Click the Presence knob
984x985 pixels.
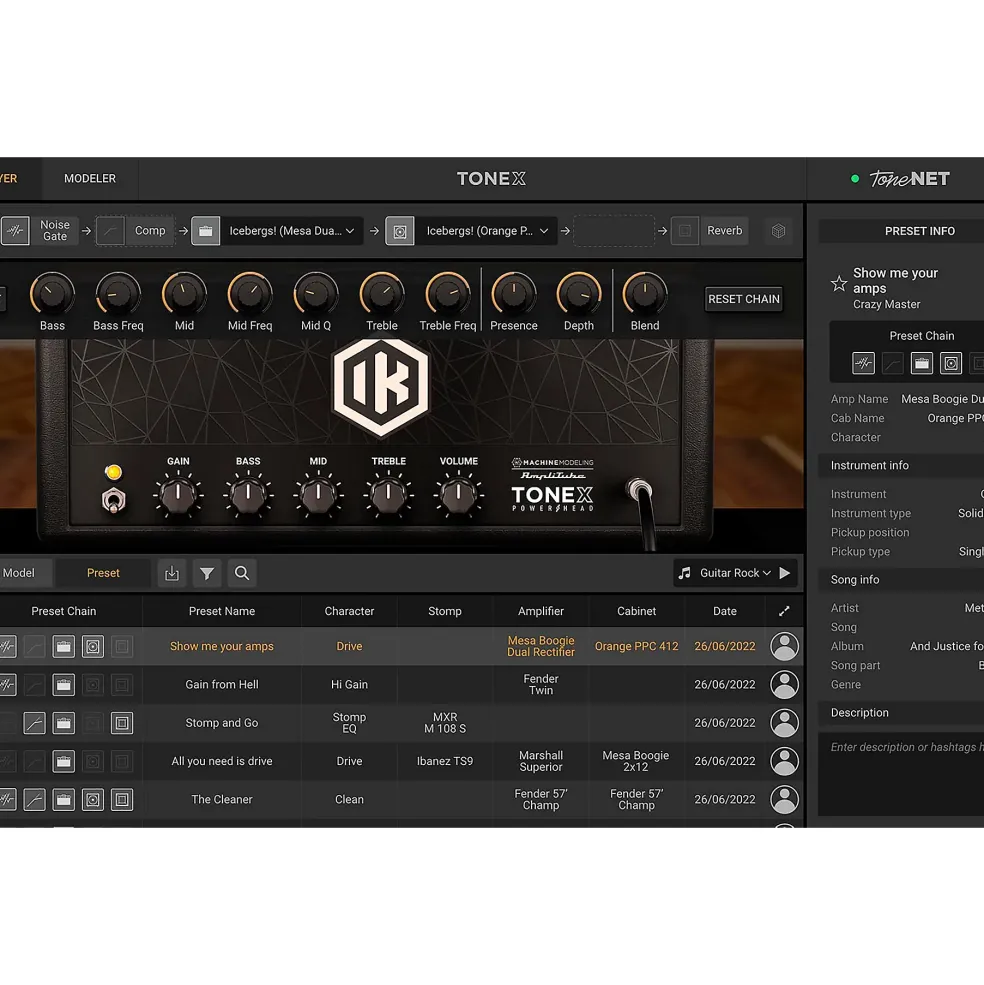[513, 294]
